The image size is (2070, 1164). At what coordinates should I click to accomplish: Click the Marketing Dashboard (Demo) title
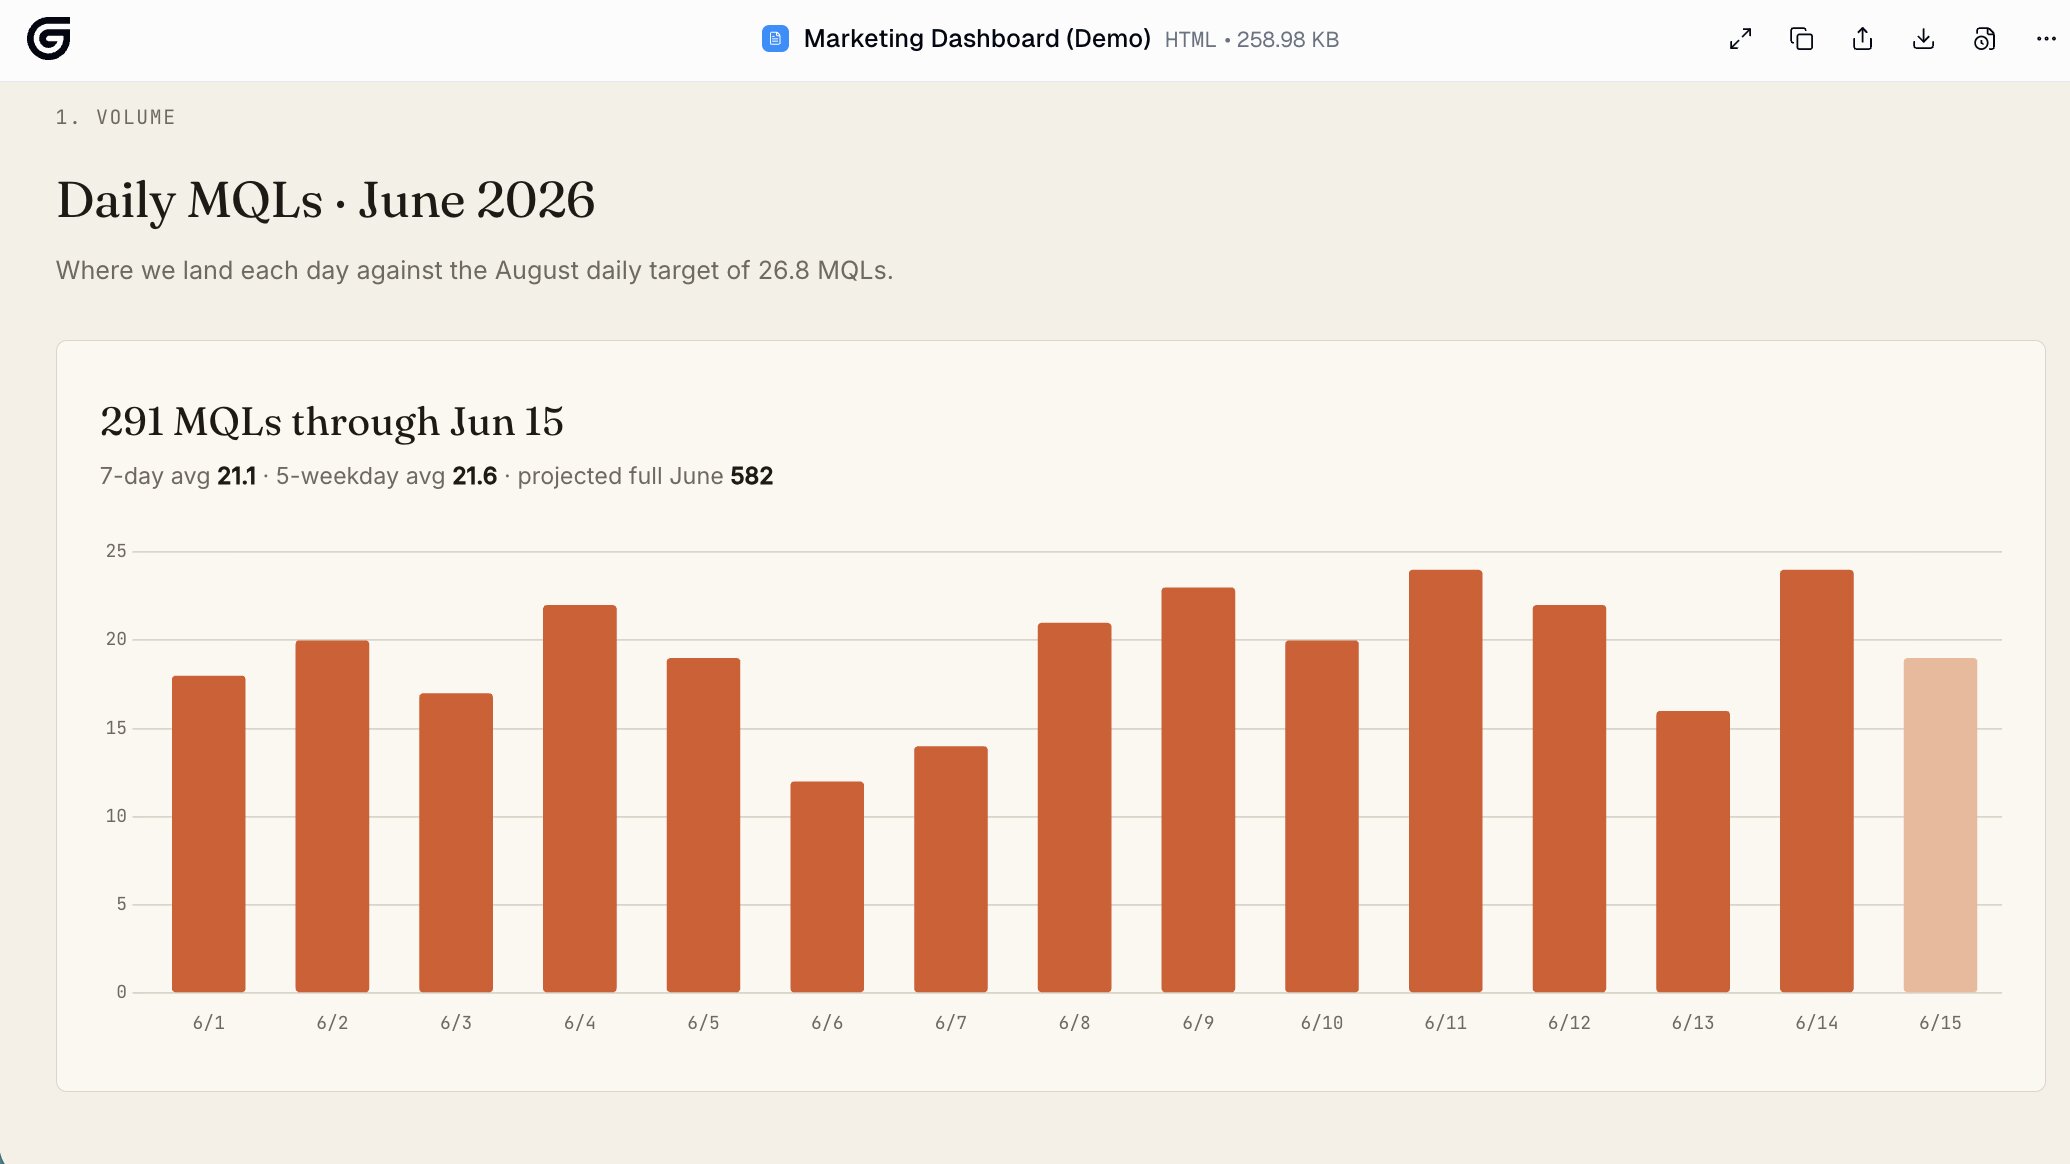click(977, 39)
